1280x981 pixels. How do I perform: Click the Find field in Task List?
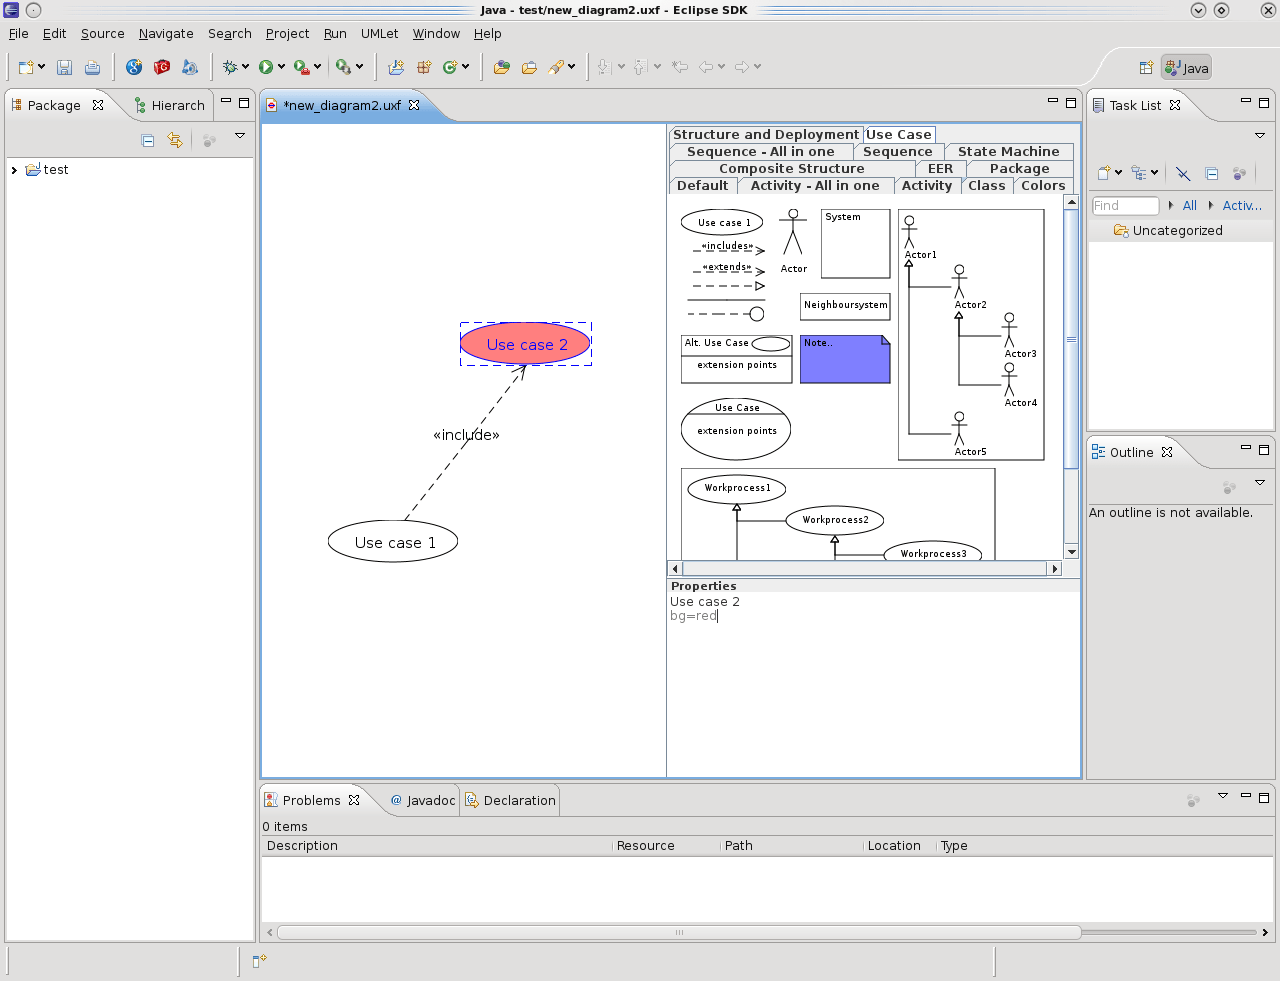tap(1125, 205)
